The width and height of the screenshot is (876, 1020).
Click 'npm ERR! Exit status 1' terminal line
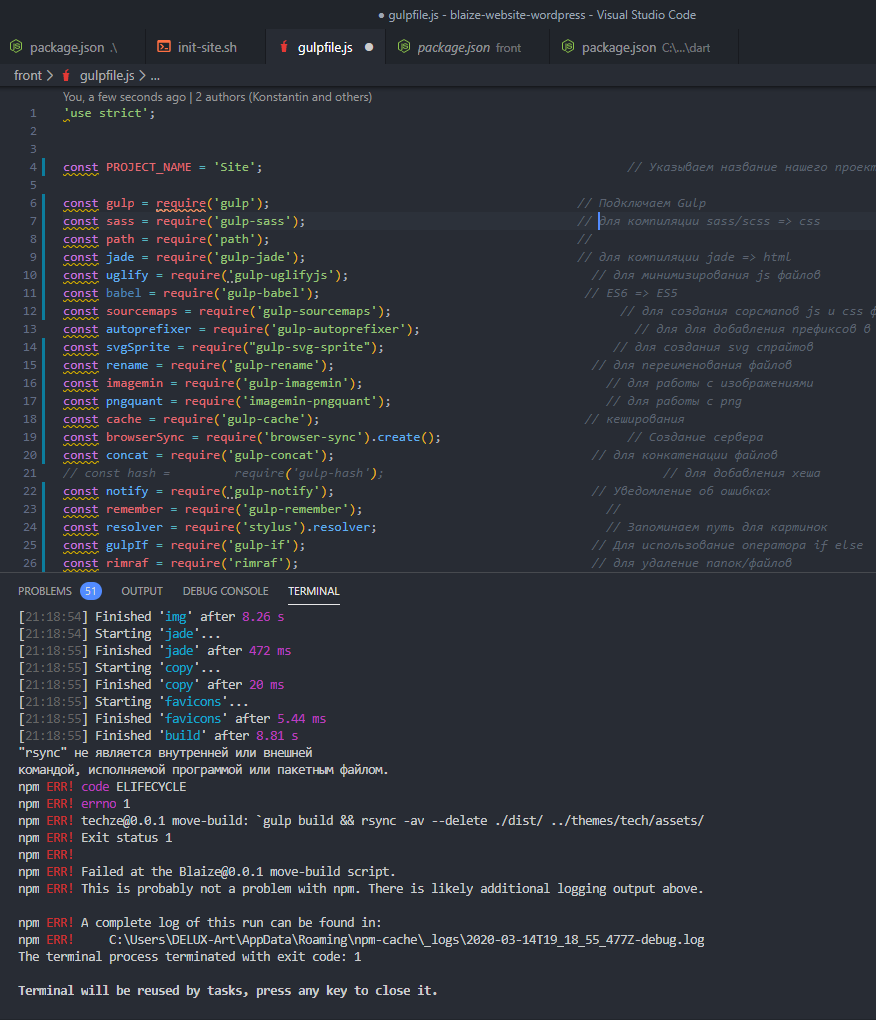(95, 837)
